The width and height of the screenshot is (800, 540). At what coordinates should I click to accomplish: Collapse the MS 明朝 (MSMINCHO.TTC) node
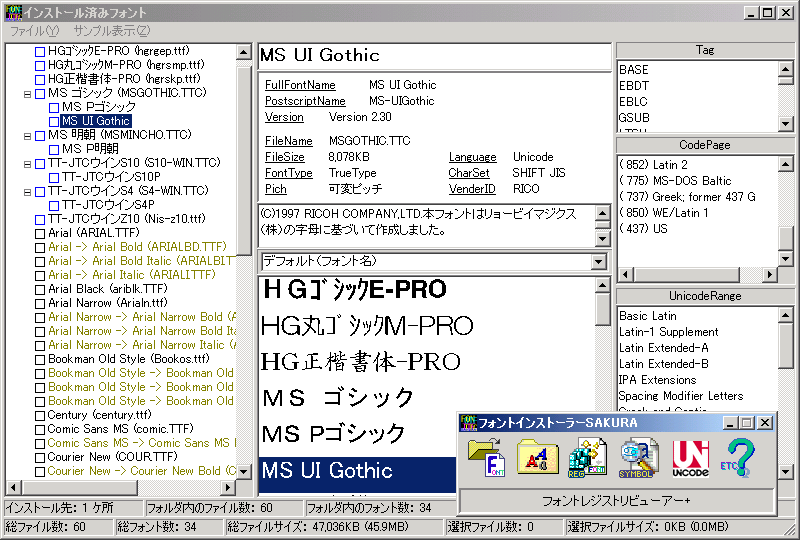pos(27,136)
